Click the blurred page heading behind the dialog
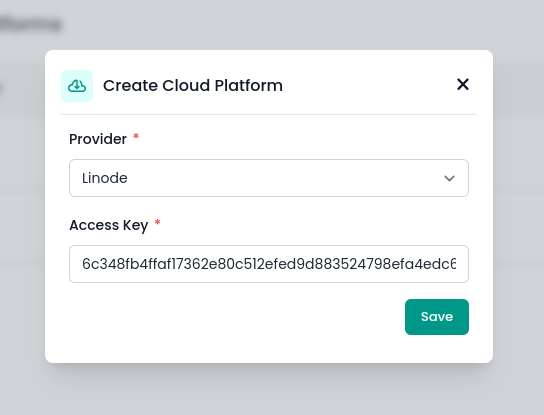 click(x=31, y=25)
